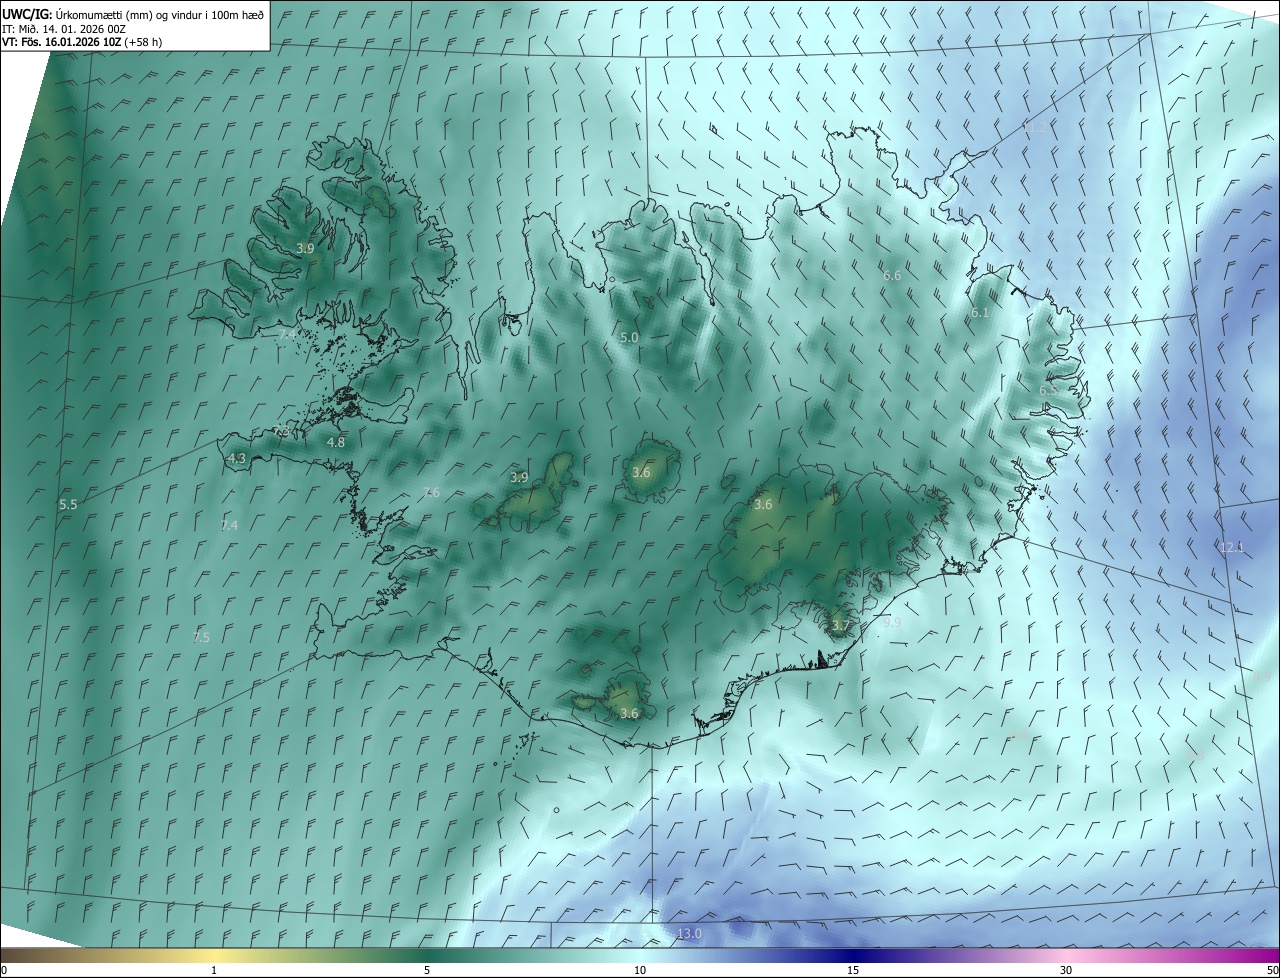This screenshot has height=978, width=1280.
Task: Click the 3.7 value label on the map
Action: click(x=840, y=626)
